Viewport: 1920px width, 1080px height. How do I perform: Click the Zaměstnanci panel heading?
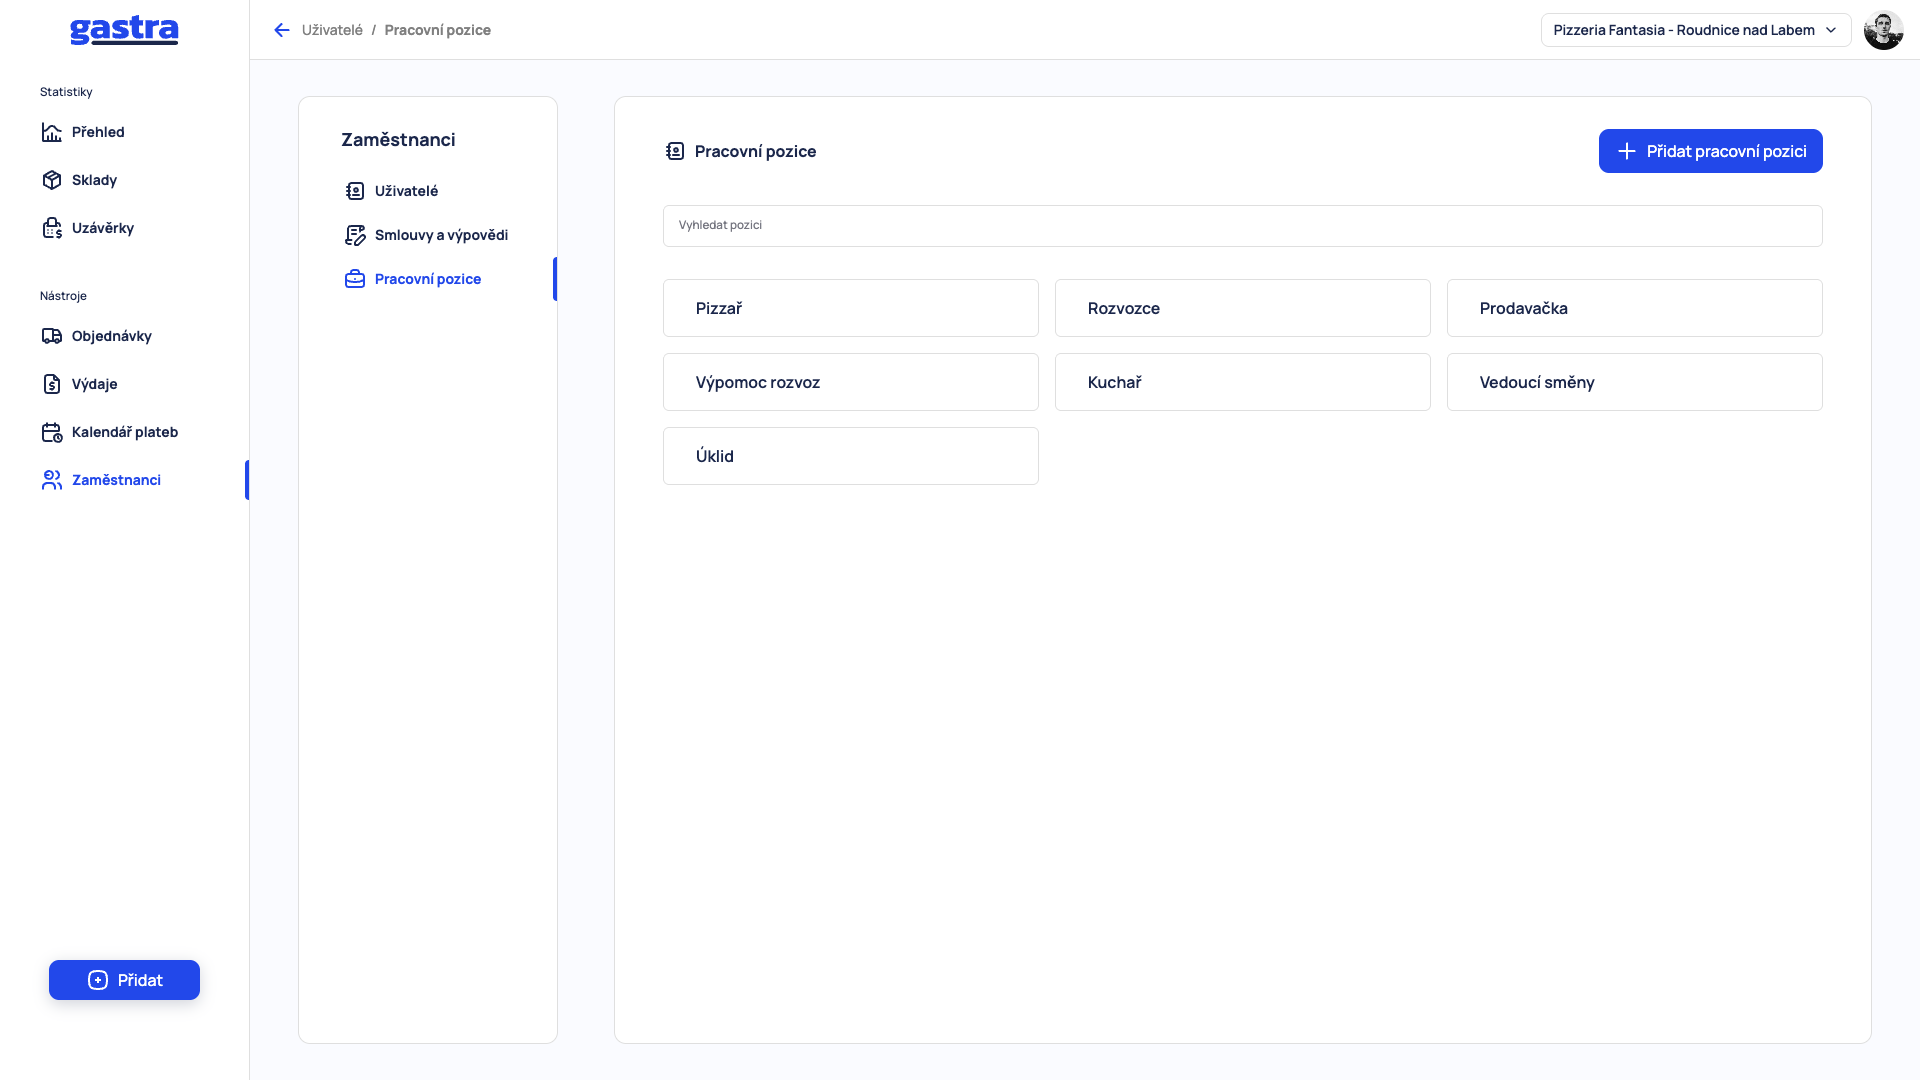398,140
